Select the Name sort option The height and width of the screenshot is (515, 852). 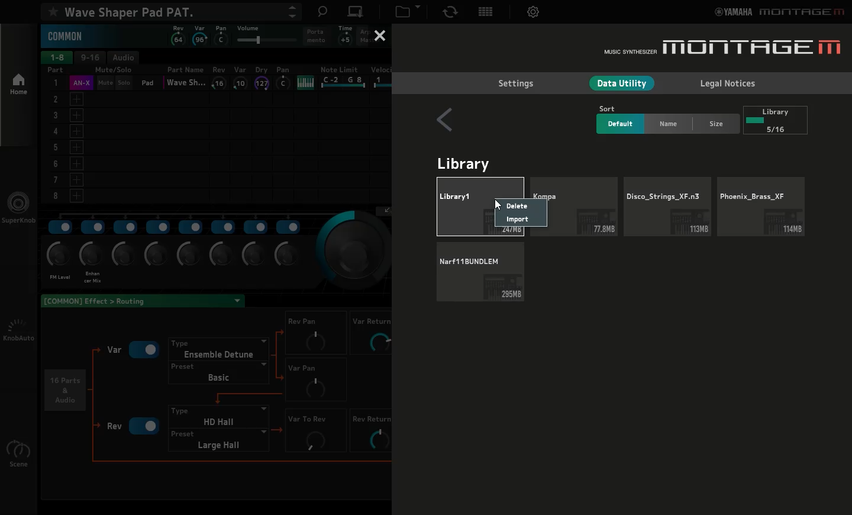coord(668,124)
